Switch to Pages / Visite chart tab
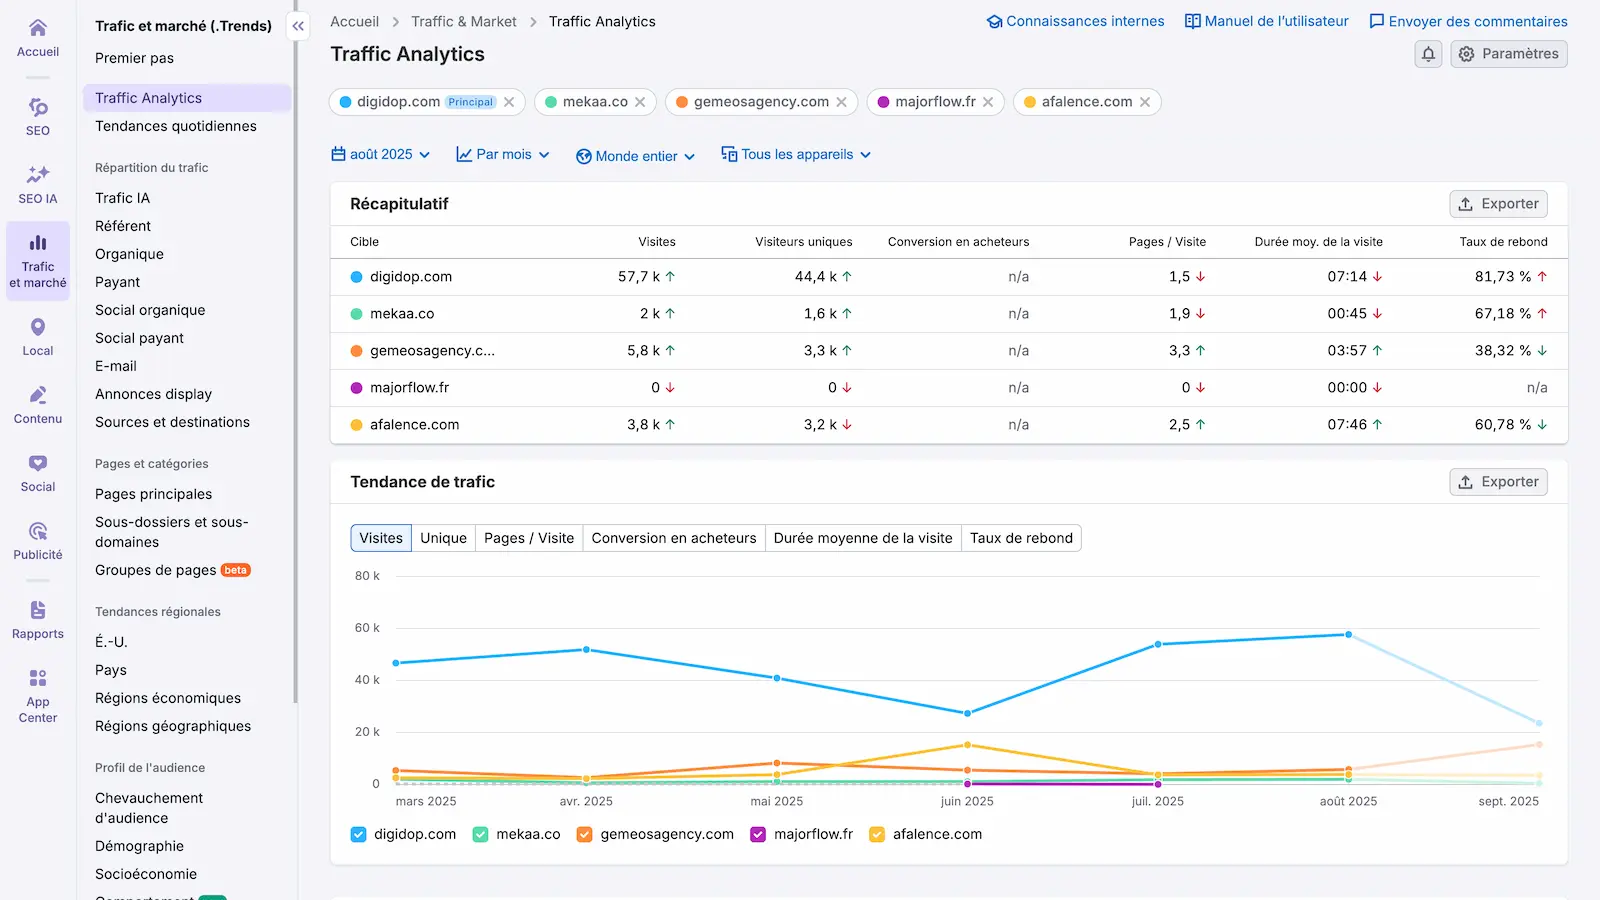The width and height of the screenshot is (1600, 900). point(529,538)
